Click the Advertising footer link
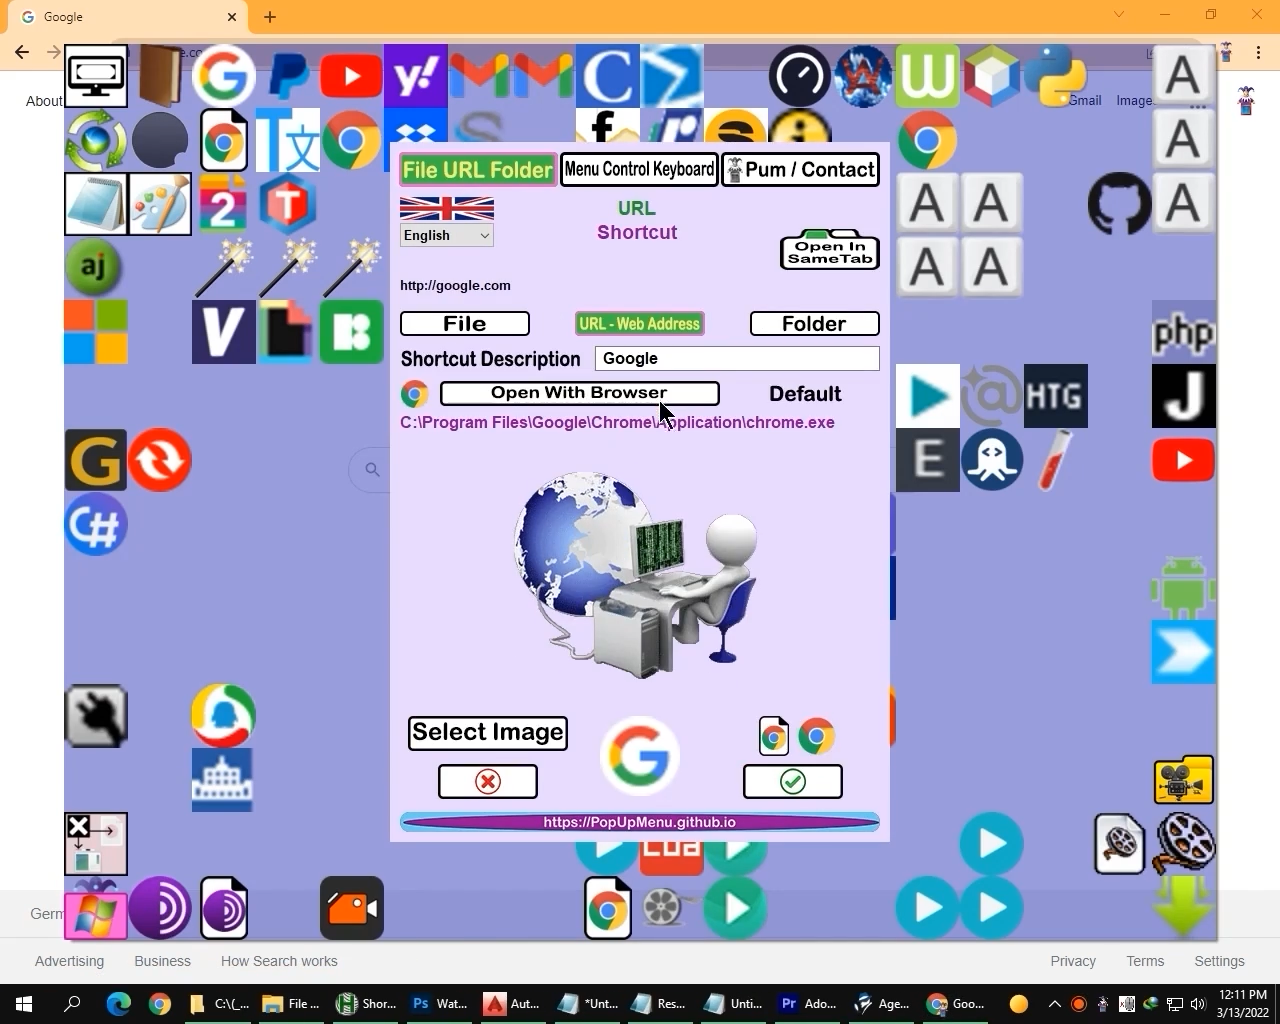Image resolution: width=1280 pixels, height=1024 pixels. (x=69, y=961)
